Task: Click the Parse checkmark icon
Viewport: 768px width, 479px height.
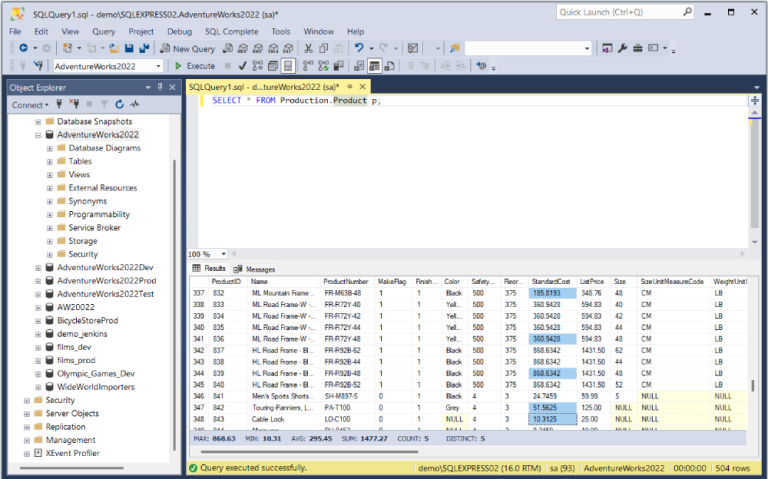Action: 242,66
